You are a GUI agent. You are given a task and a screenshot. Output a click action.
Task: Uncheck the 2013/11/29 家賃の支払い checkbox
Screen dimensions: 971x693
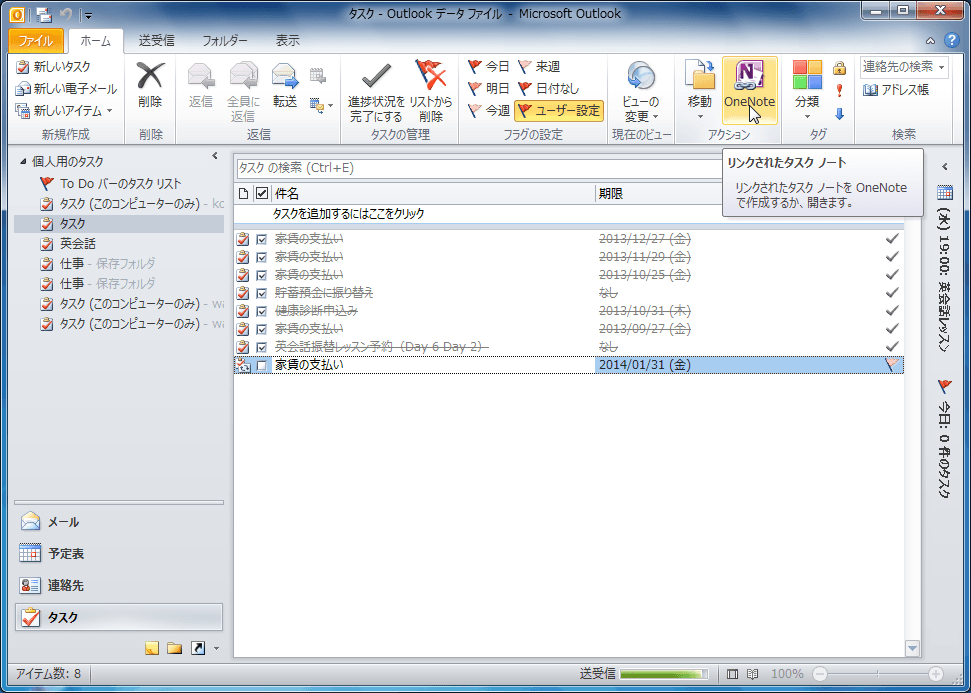point(261,256)
